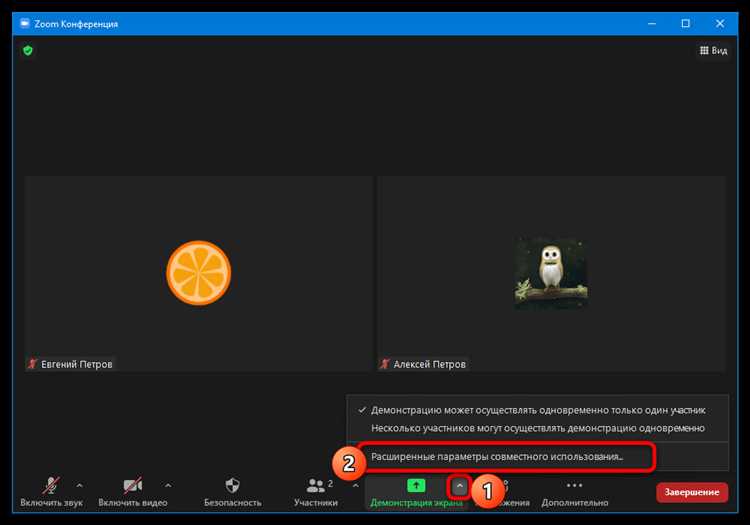
Task: Open Дополнительно three-dots menu
Action: click(x=573, y=487)
